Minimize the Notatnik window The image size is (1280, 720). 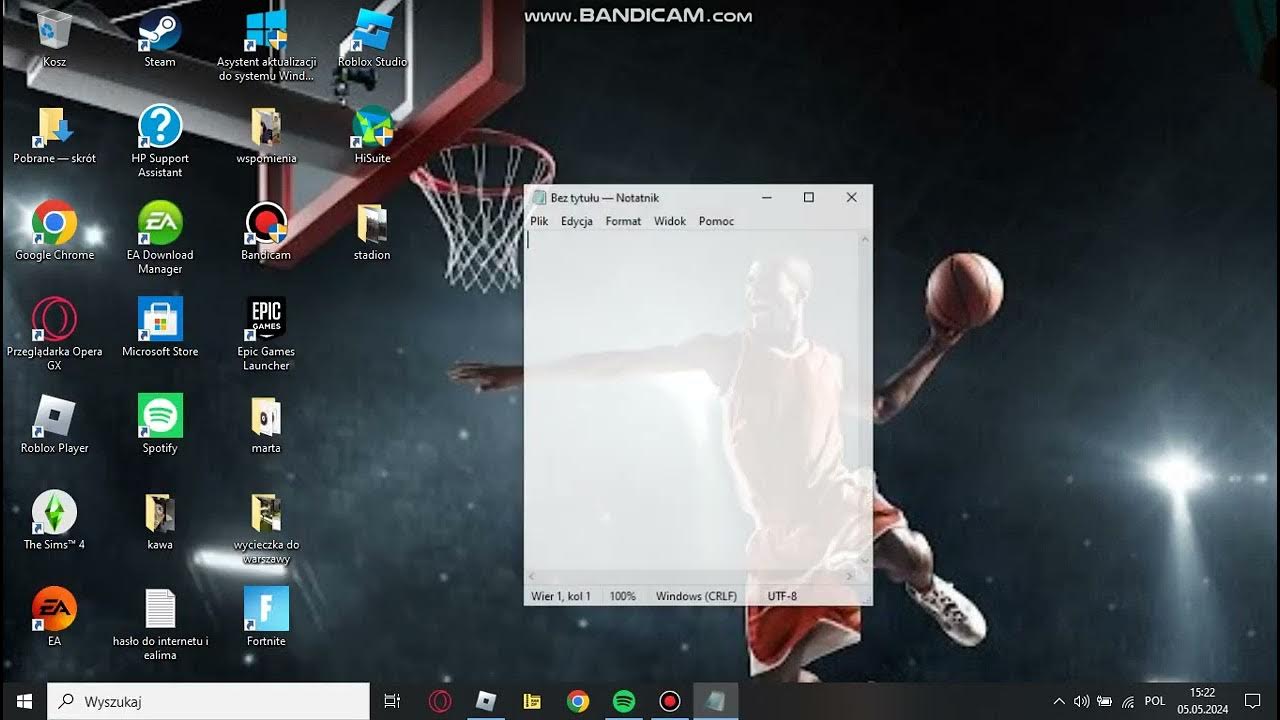(767, 198)
